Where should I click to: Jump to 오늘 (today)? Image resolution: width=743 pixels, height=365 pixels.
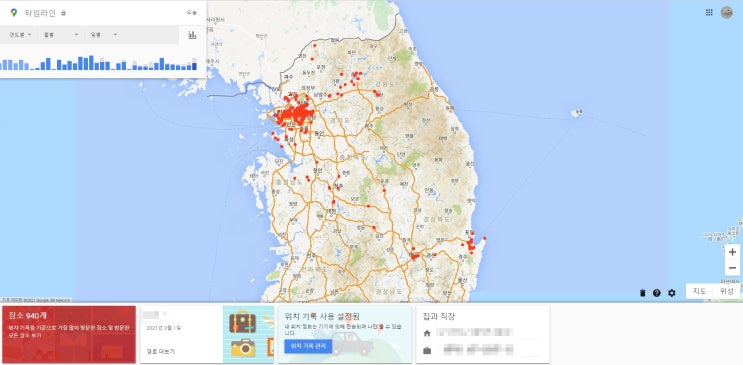tap(191, 13)
